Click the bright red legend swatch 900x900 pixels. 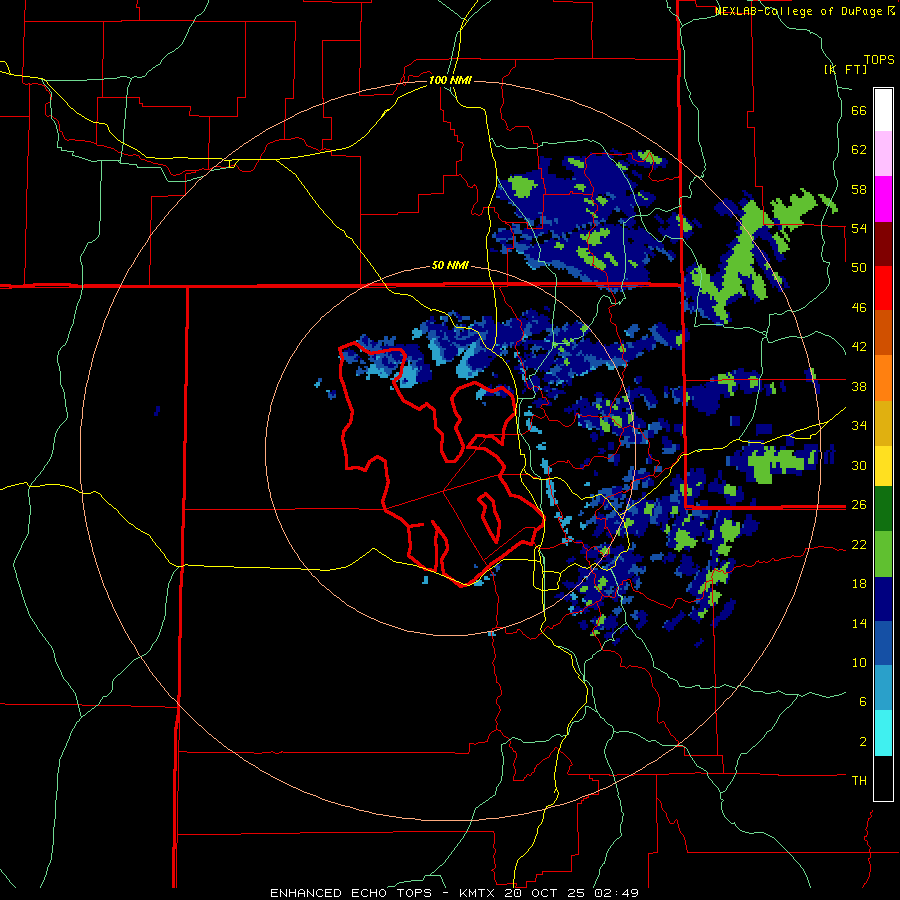point(883,288)
